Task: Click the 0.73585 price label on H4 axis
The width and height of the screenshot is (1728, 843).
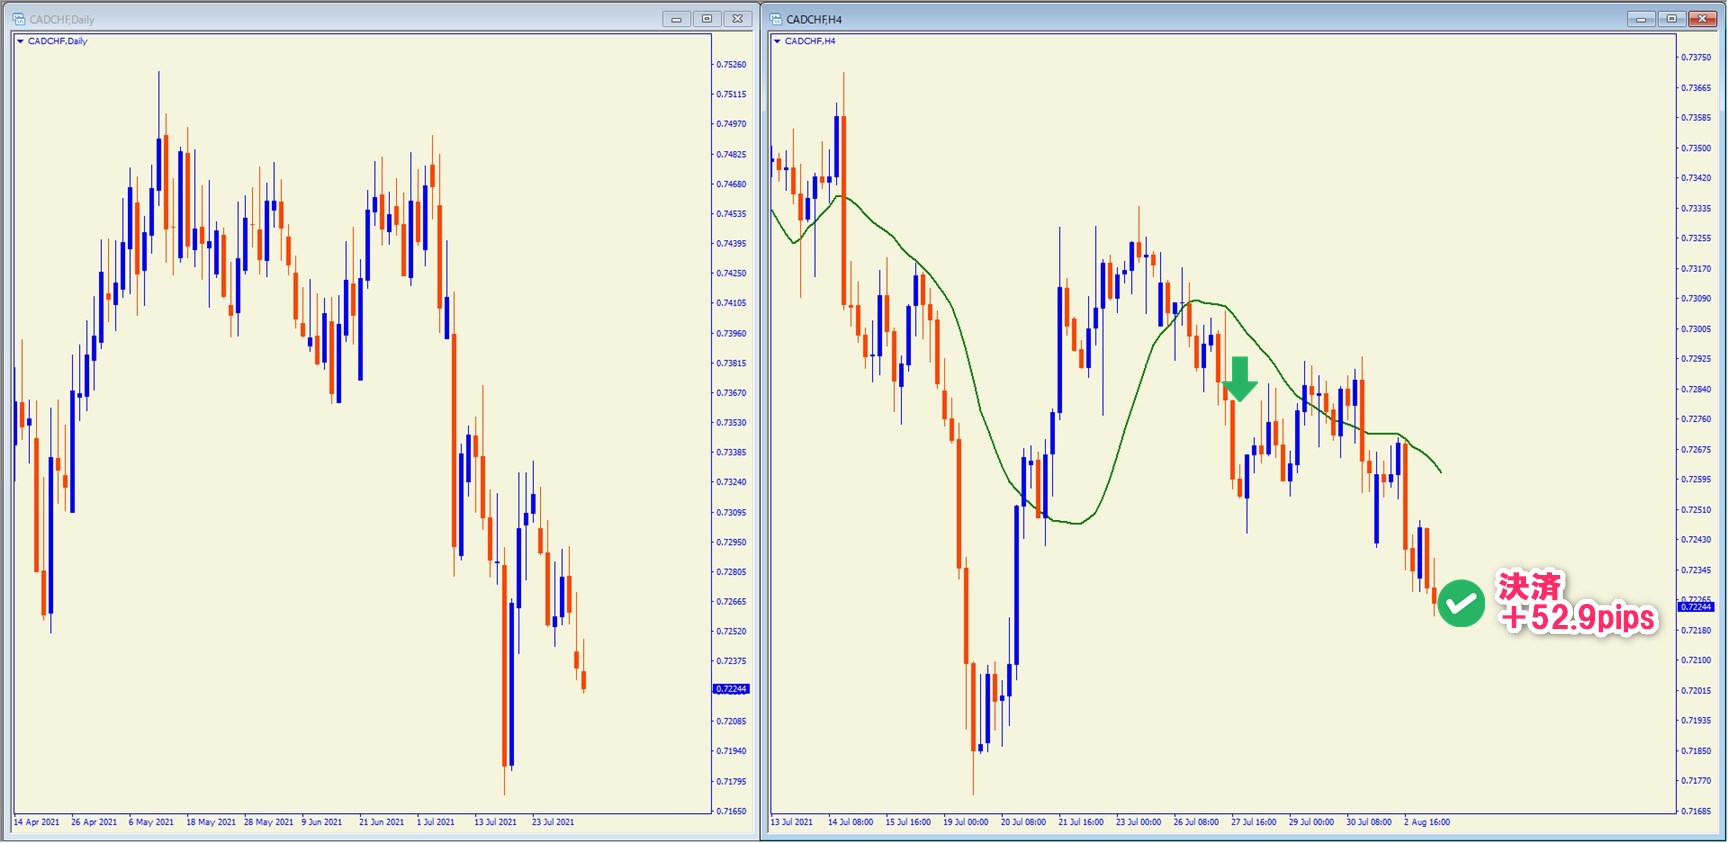Action: tap(1696, 118)
